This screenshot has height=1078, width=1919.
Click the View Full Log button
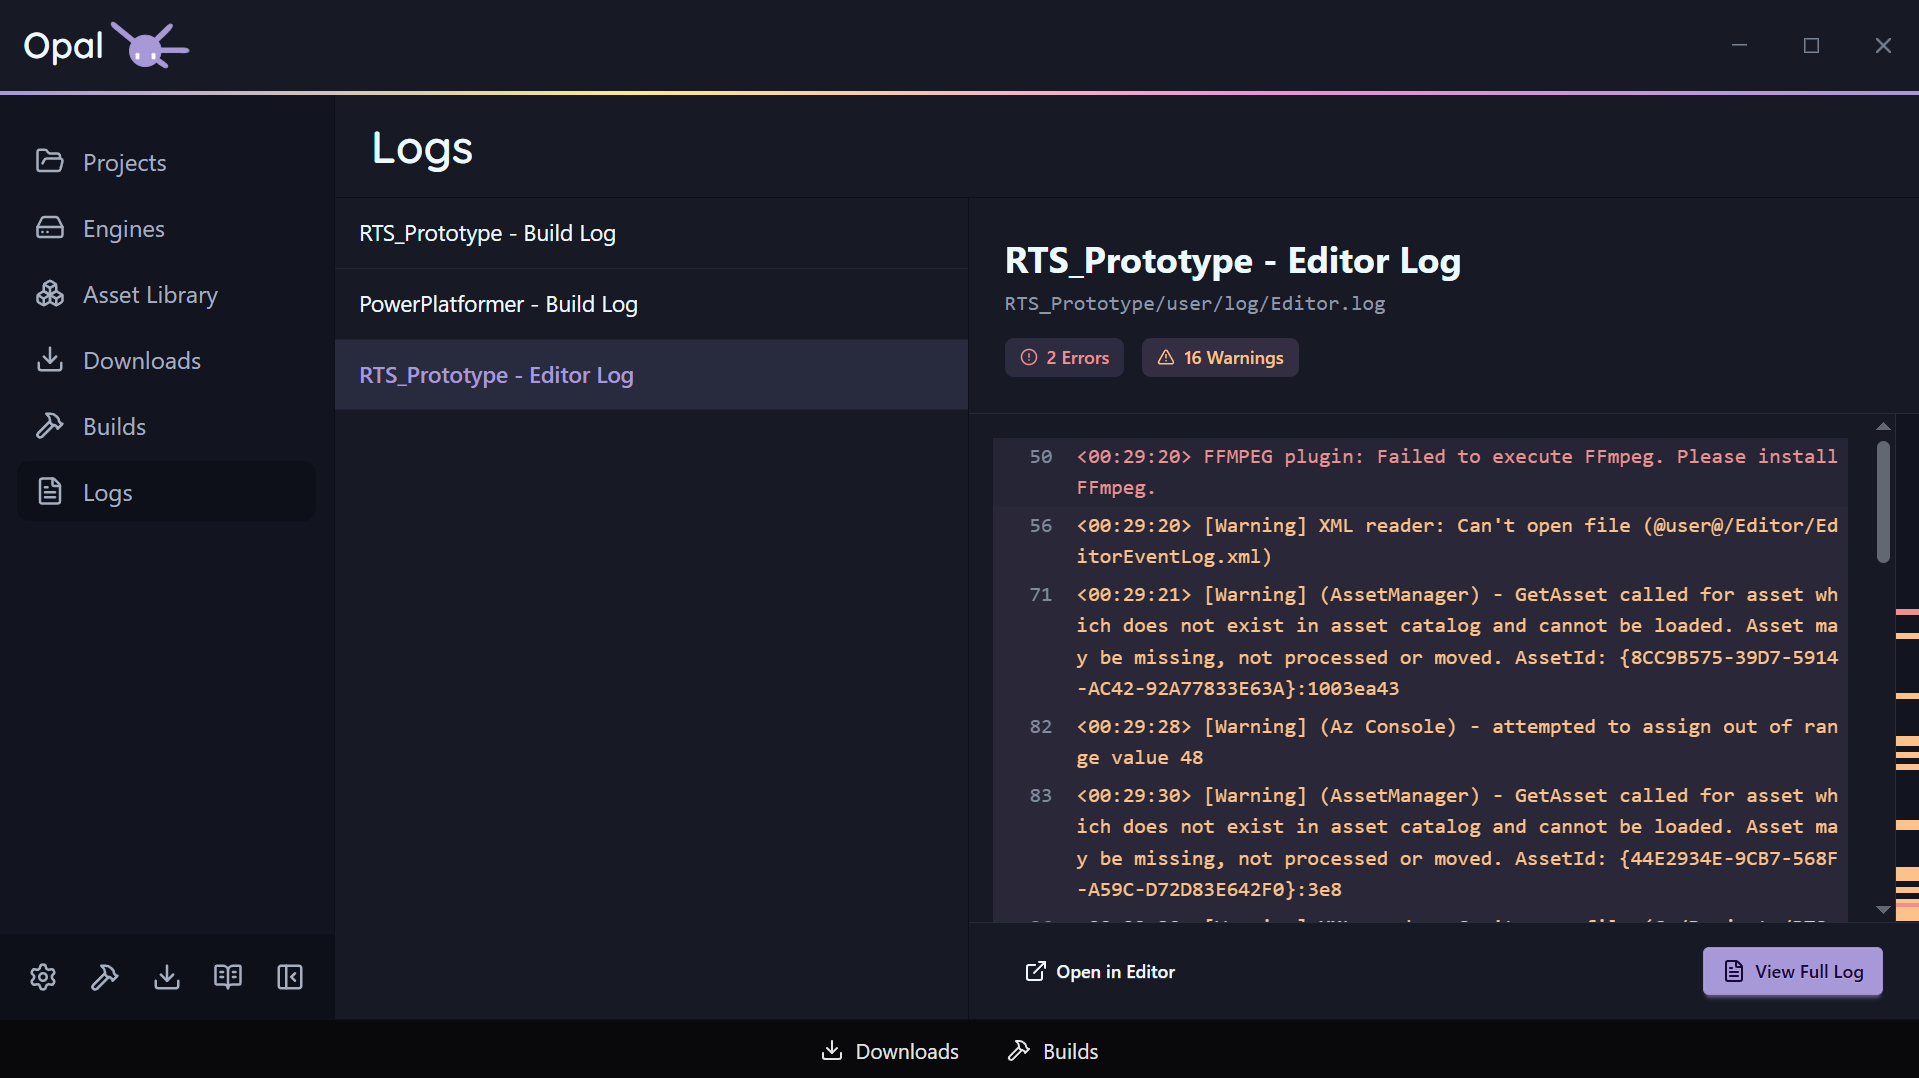pos(1793,972)
